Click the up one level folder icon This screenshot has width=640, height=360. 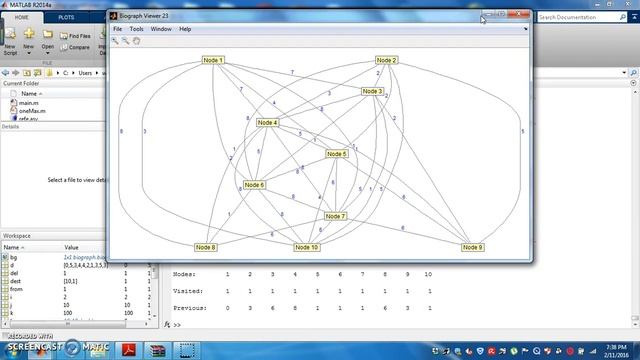pos(27,73)
